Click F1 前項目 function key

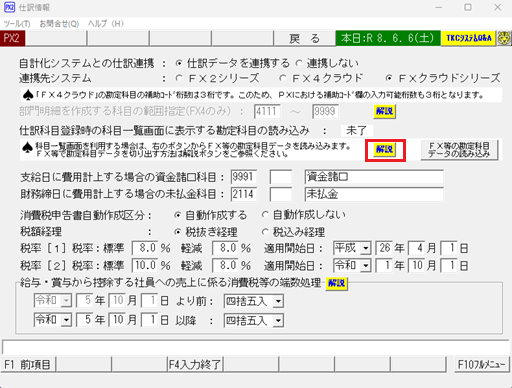pos(28,364)
